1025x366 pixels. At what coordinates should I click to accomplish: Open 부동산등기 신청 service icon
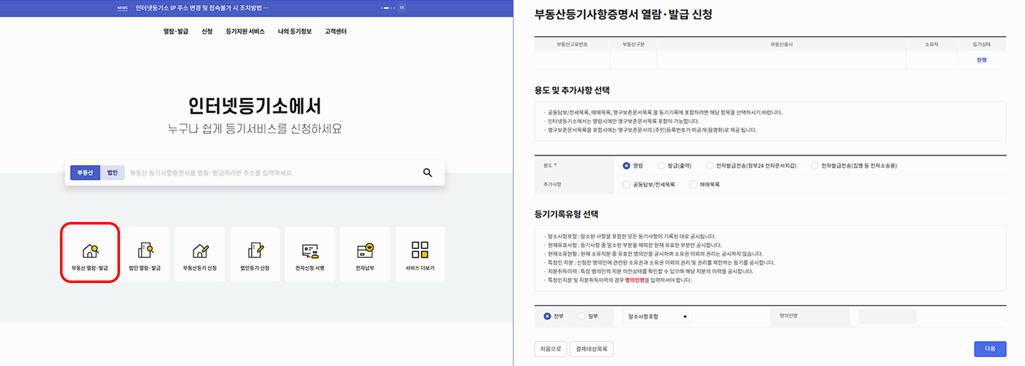click(200, 254)
